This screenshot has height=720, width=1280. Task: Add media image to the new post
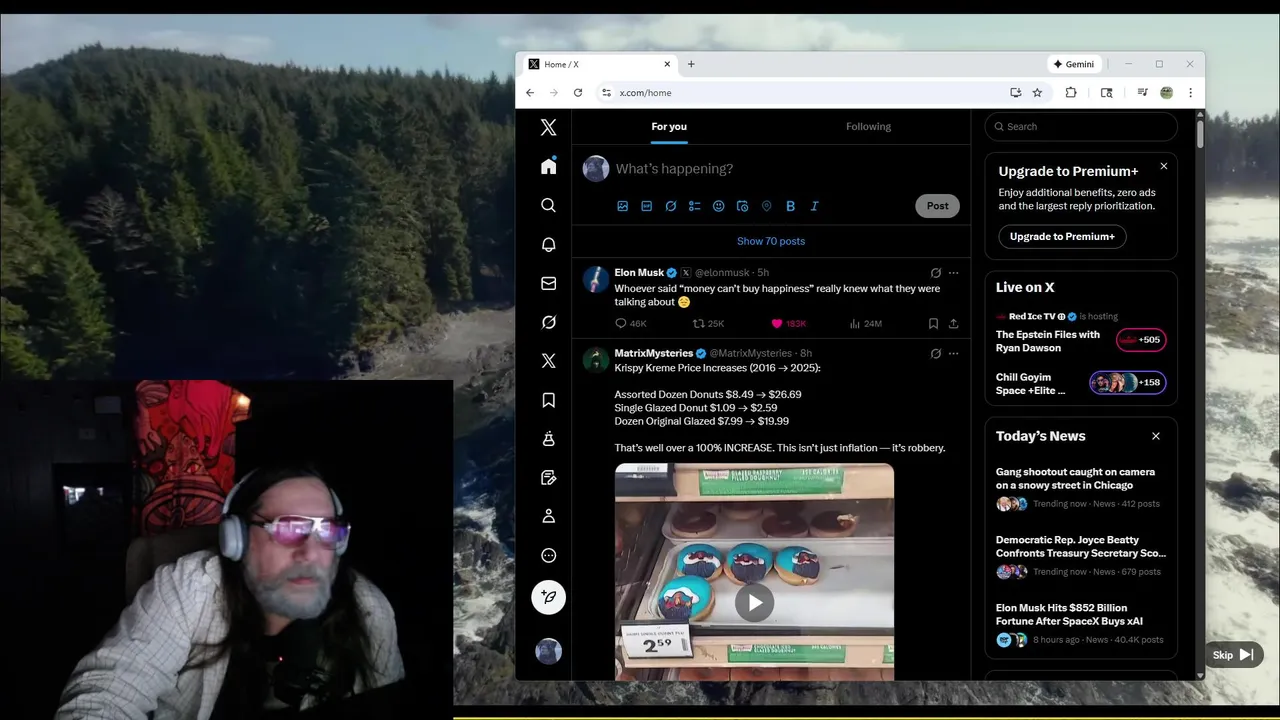[x=622, y=206]
